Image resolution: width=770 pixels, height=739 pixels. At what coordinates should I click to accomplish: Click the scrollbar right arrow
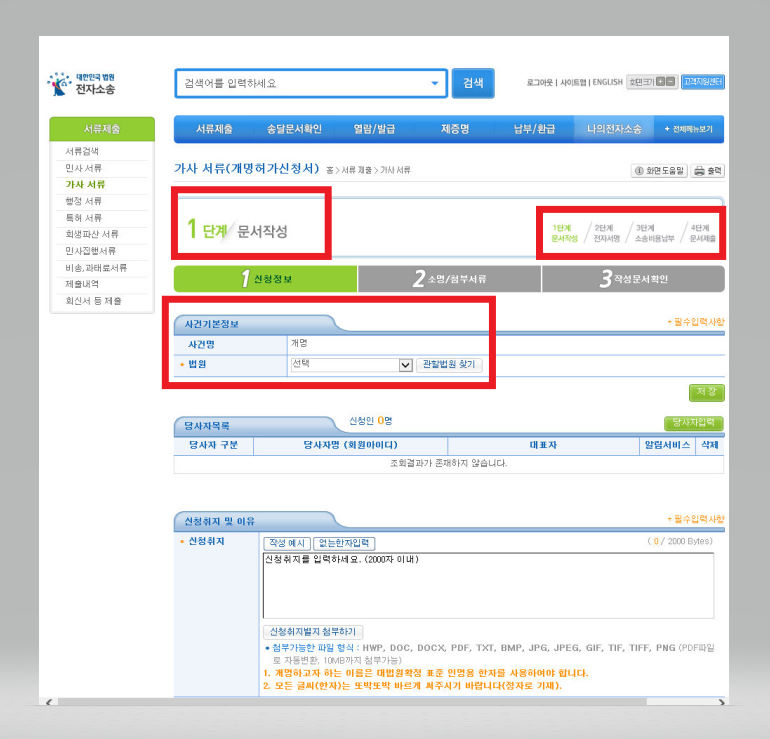point(721,702)
